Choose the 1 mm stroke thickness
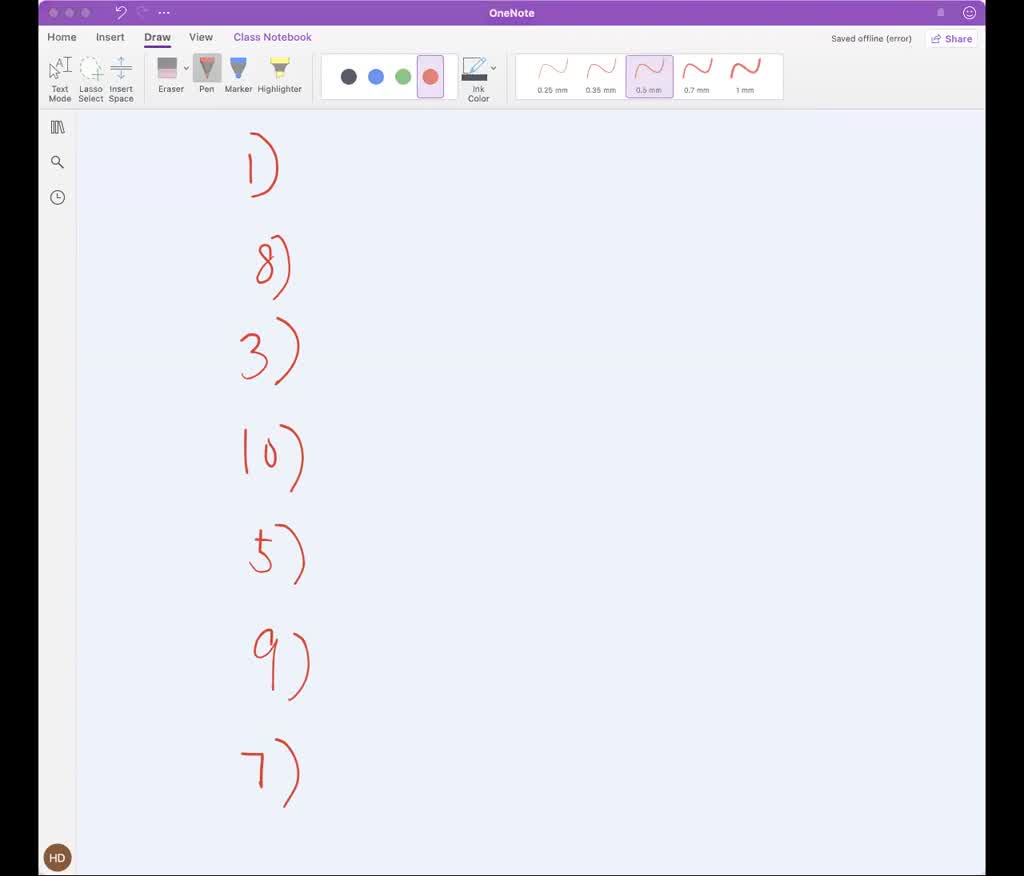The image size is (1024, 876). 745,76
